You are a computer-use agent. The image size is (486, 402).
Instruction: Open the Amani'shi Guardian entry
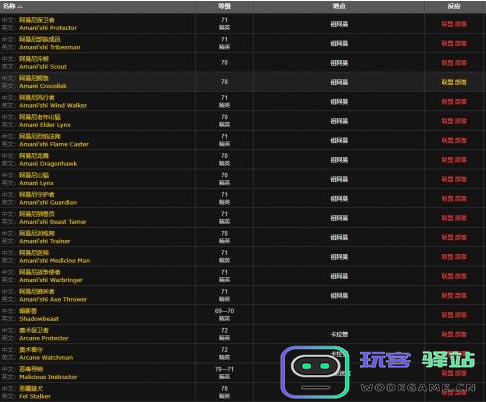(x=48, y=202)
